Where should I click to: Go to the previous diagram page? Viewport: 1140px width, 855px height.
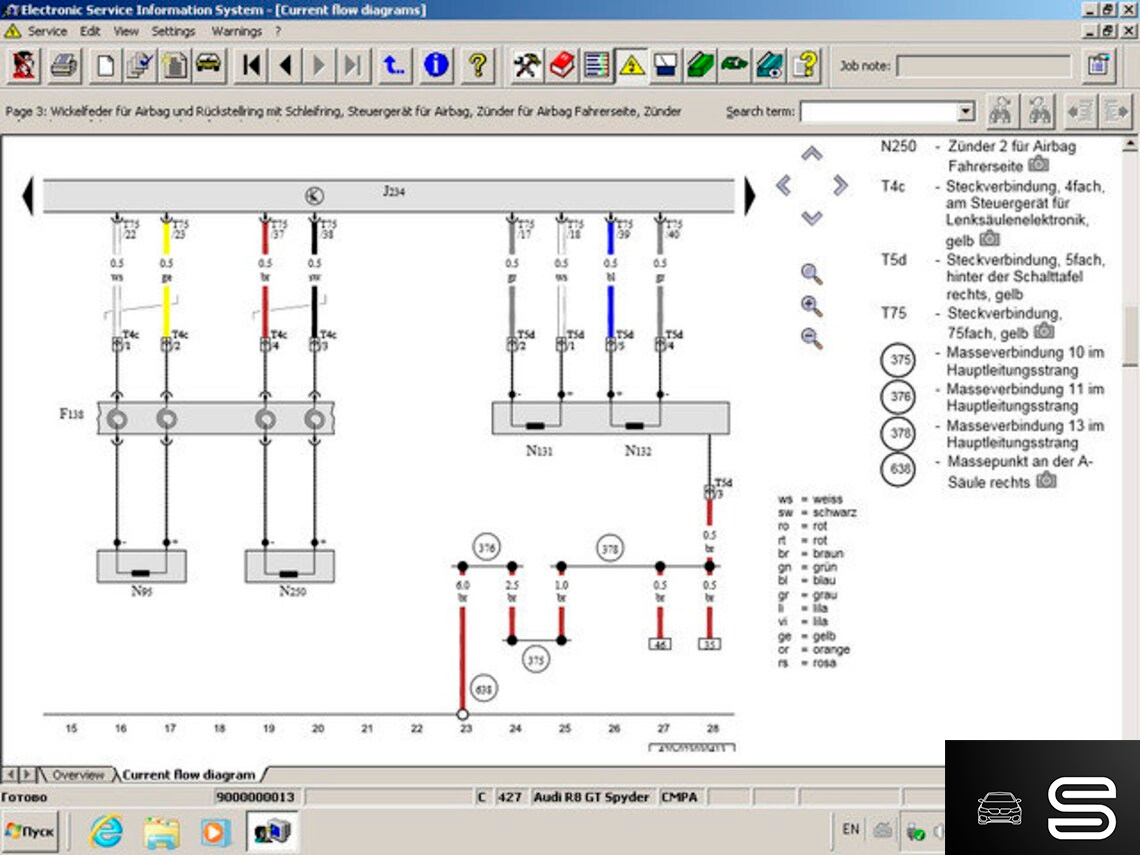tap(286, 66)
